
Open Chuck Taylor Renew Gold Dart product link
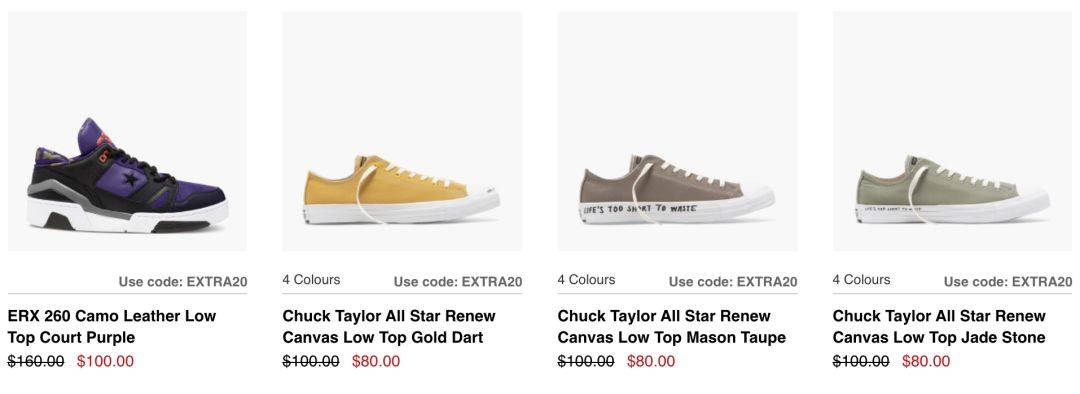(389, 326)
